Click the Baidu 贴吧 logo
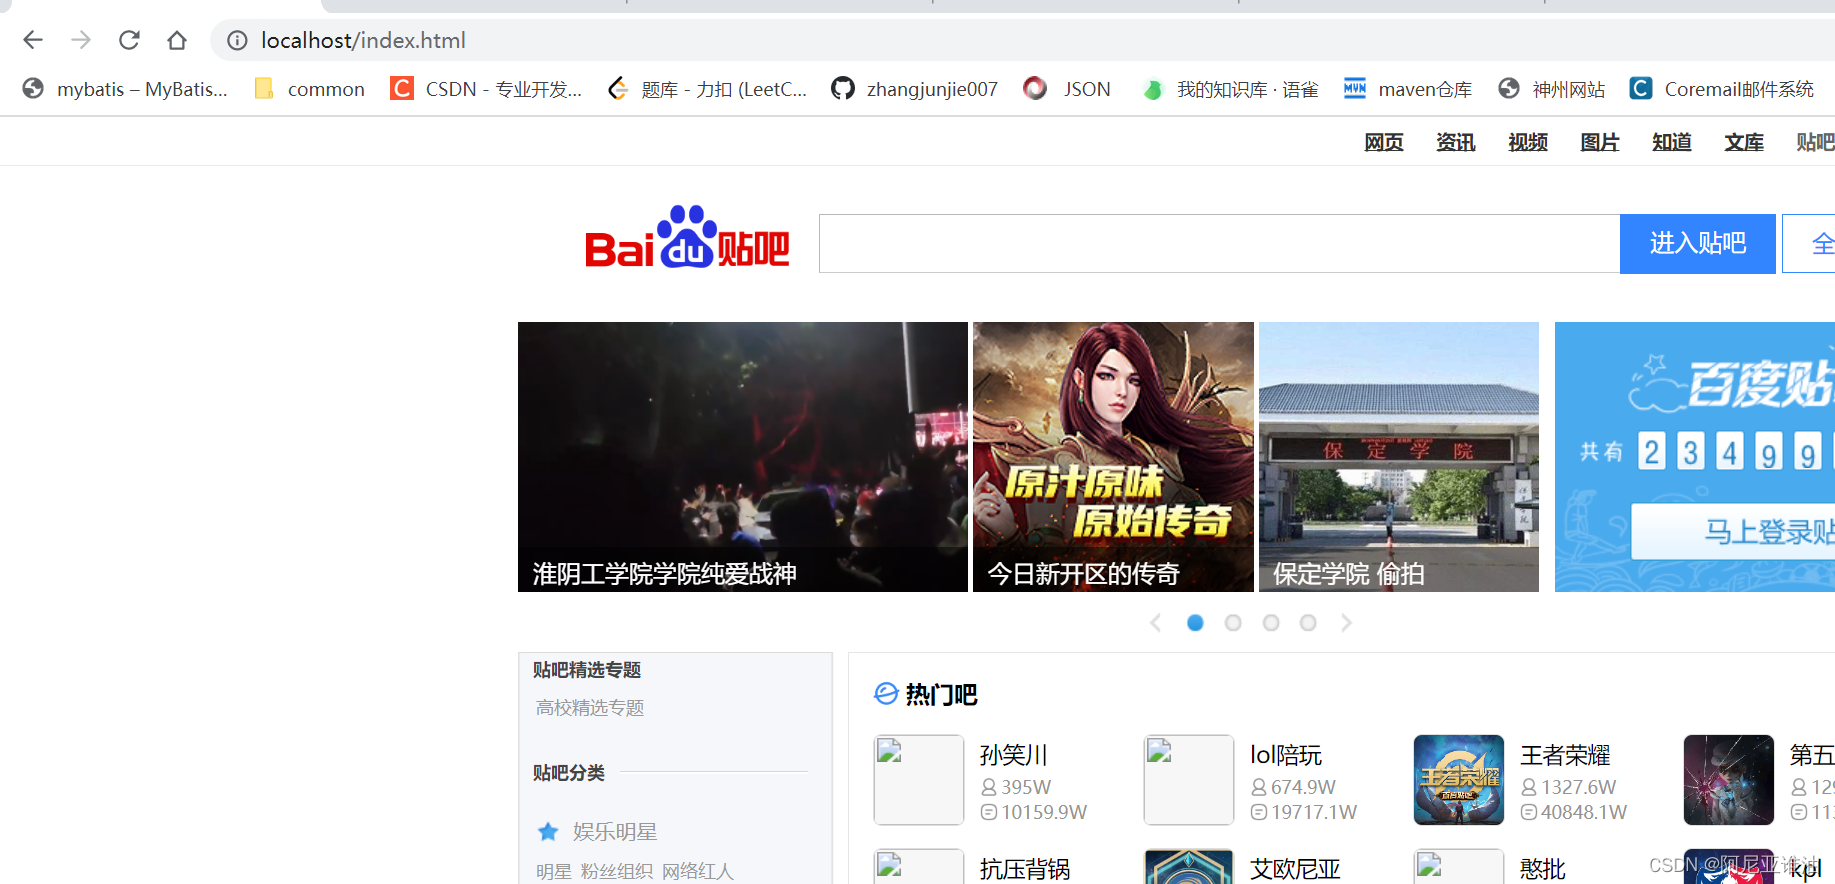The image size is (1835, 884). (687, 238)
